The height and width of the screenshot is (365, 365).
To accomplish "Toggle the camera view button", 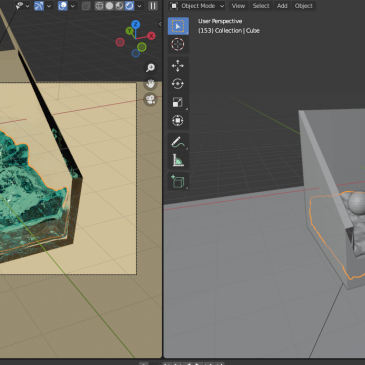I will point(150,99).
